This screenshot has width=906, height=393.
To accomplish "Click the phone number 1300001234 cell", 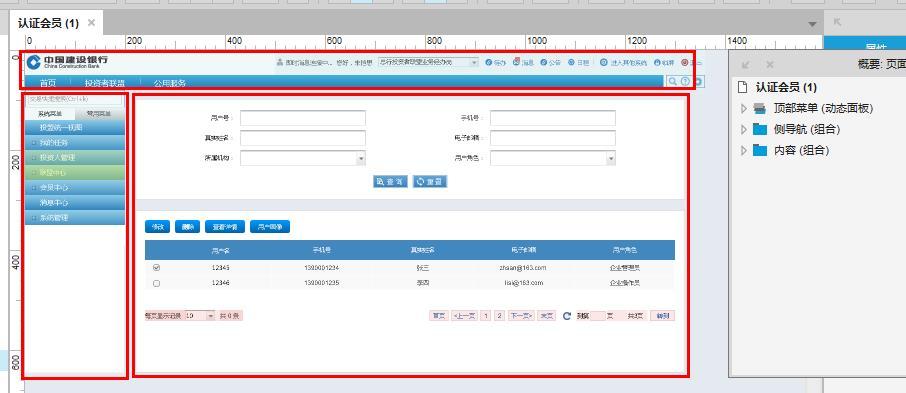I will (321, 268).
